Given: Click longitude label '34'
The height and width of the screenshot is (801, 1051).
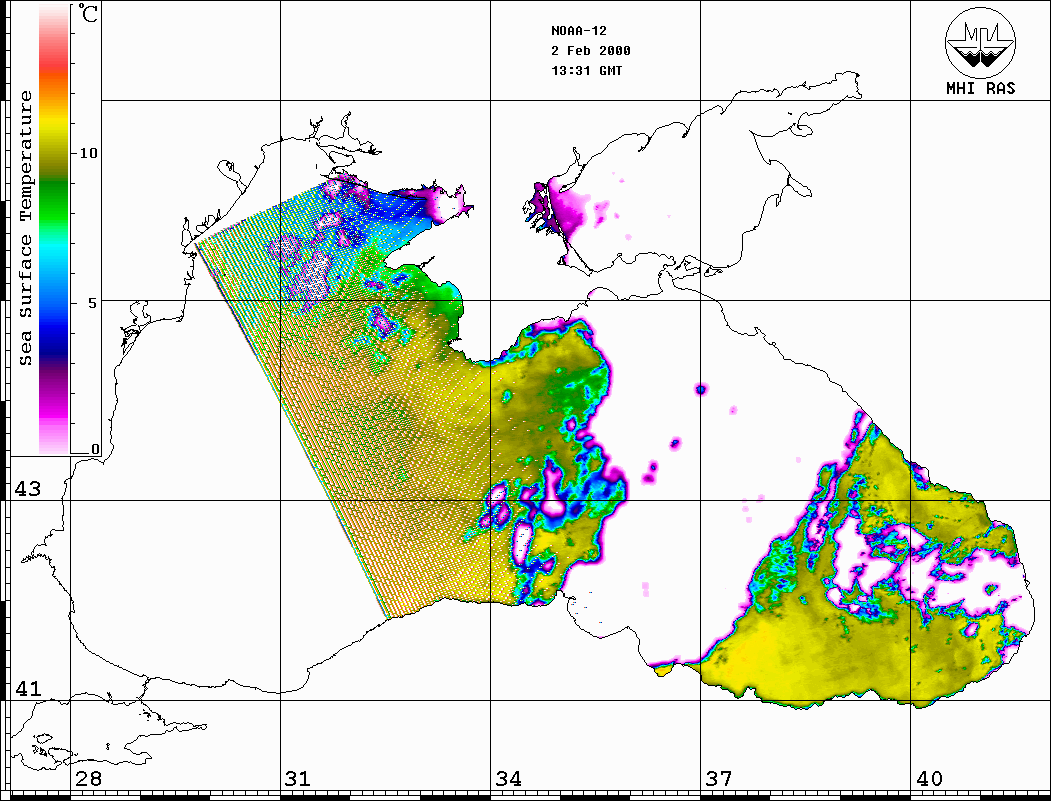Looking at the screenshot, I should pos(508,778).
